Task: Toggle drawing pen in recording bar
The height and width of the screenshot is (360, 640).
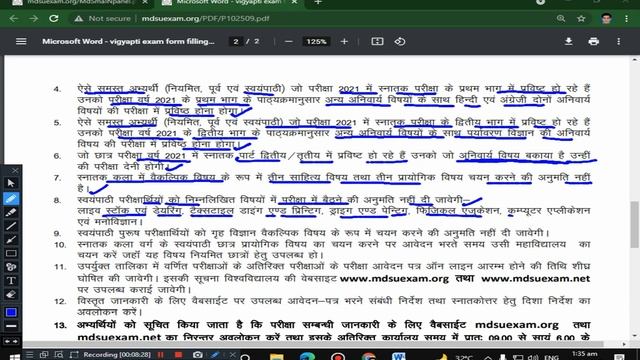Action: pyautogui.click(x=215, y=355)
